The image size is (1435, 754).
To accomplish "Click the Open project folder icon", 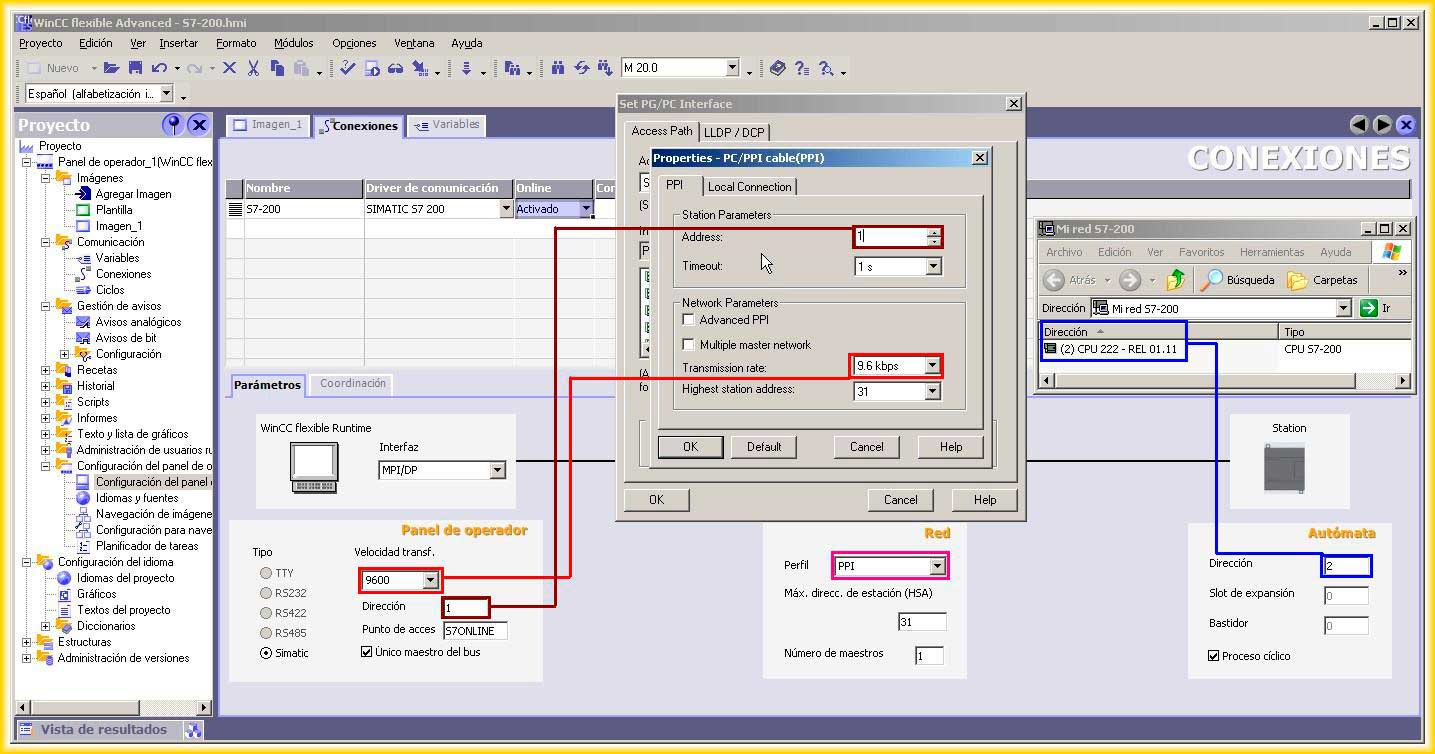I will [111, 68].
